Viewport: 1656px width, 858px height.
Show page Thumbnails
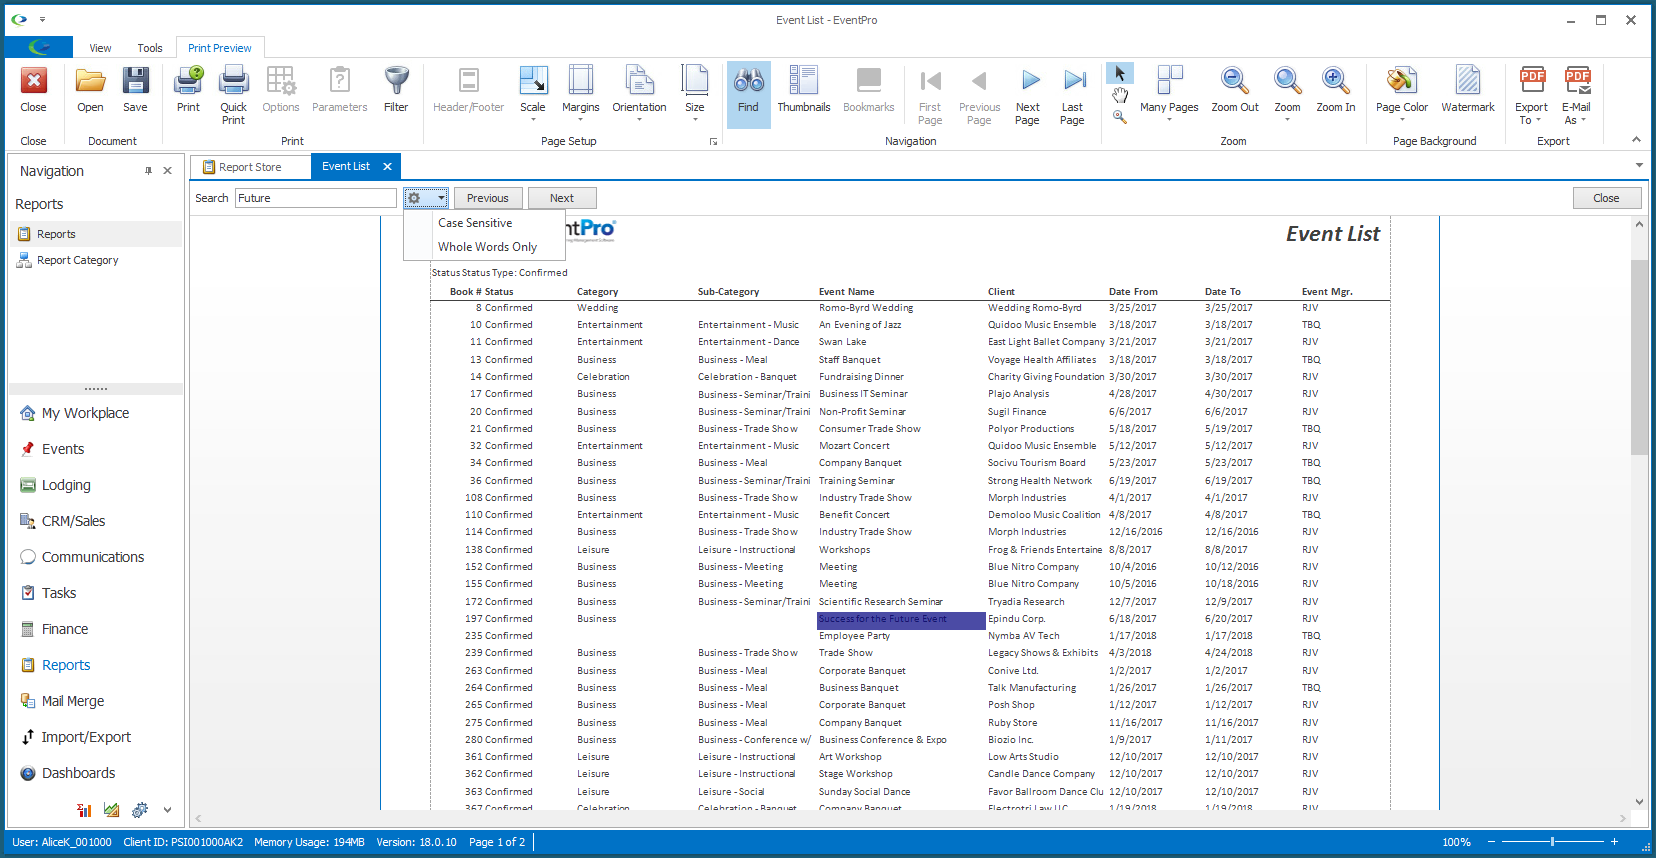click(804, 90)
